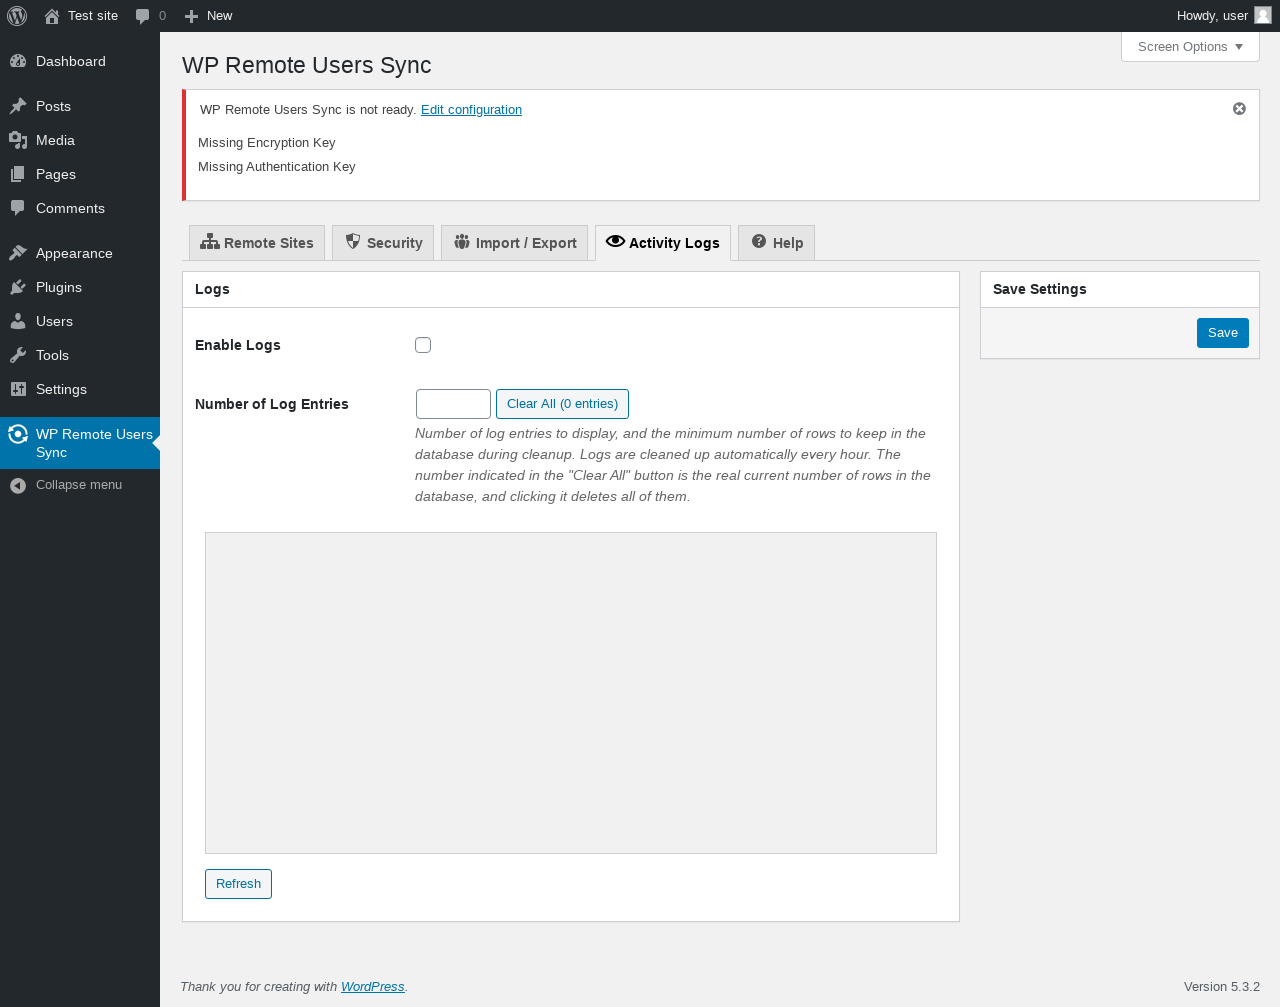Refresh the activity logs
Viewport: 1280px width, 1007px height.
point(238,884)
